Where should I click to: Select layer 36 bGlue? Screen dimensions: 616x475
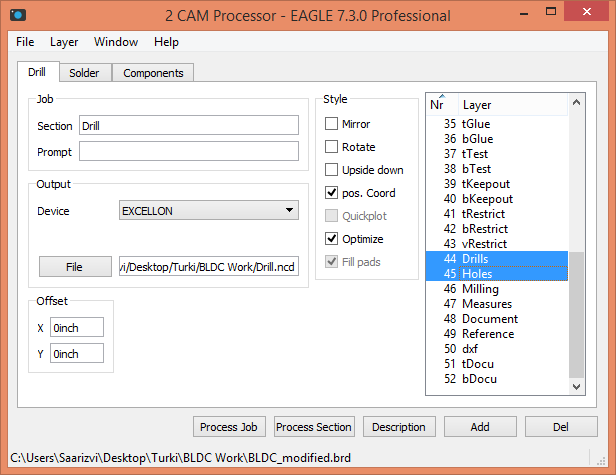[497, 139]
